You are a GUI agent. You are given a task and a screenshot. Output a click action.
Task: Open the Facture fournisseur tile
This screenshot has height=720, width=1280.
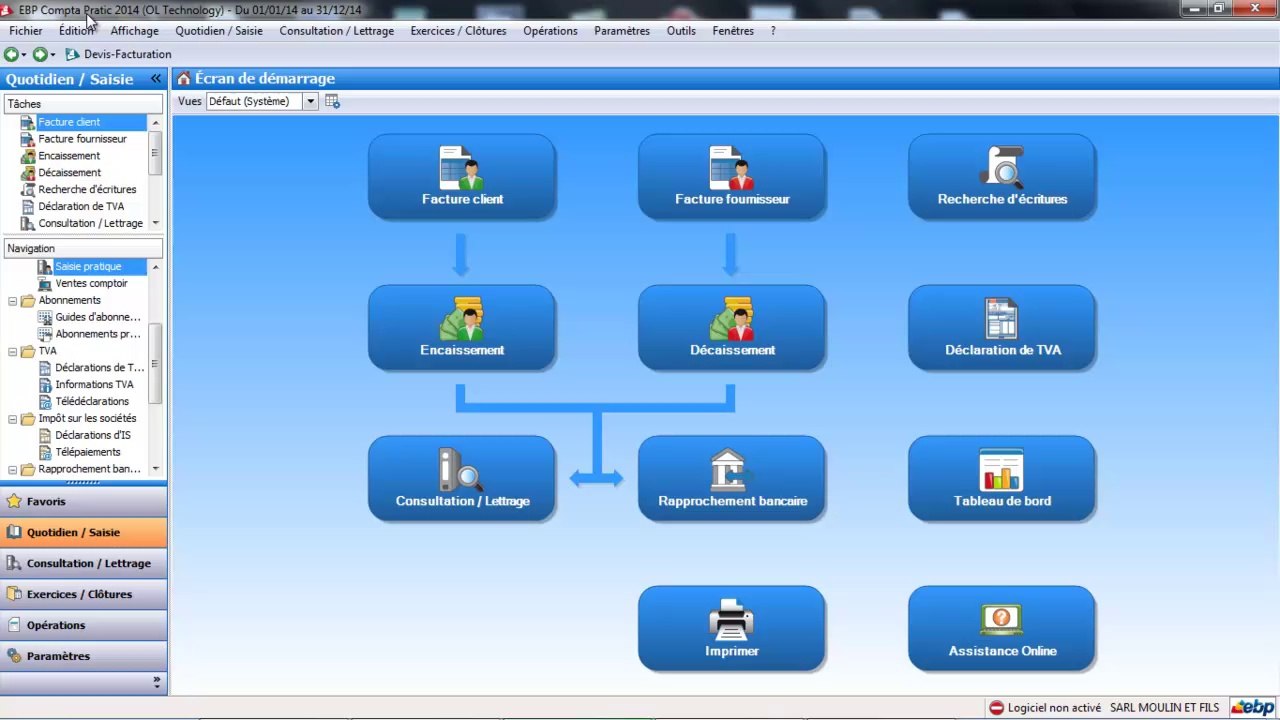tap(732, 177)
